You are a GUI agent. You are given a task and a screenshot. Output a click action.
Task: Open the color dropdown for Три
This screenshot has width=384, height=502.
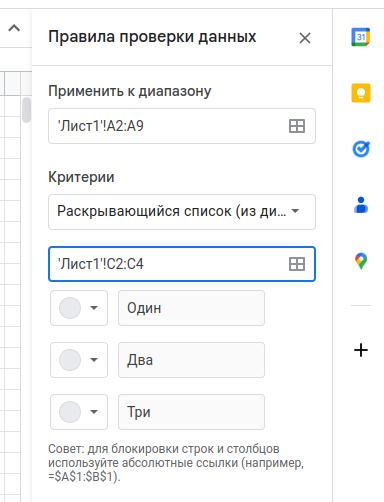tap(79, 412)
